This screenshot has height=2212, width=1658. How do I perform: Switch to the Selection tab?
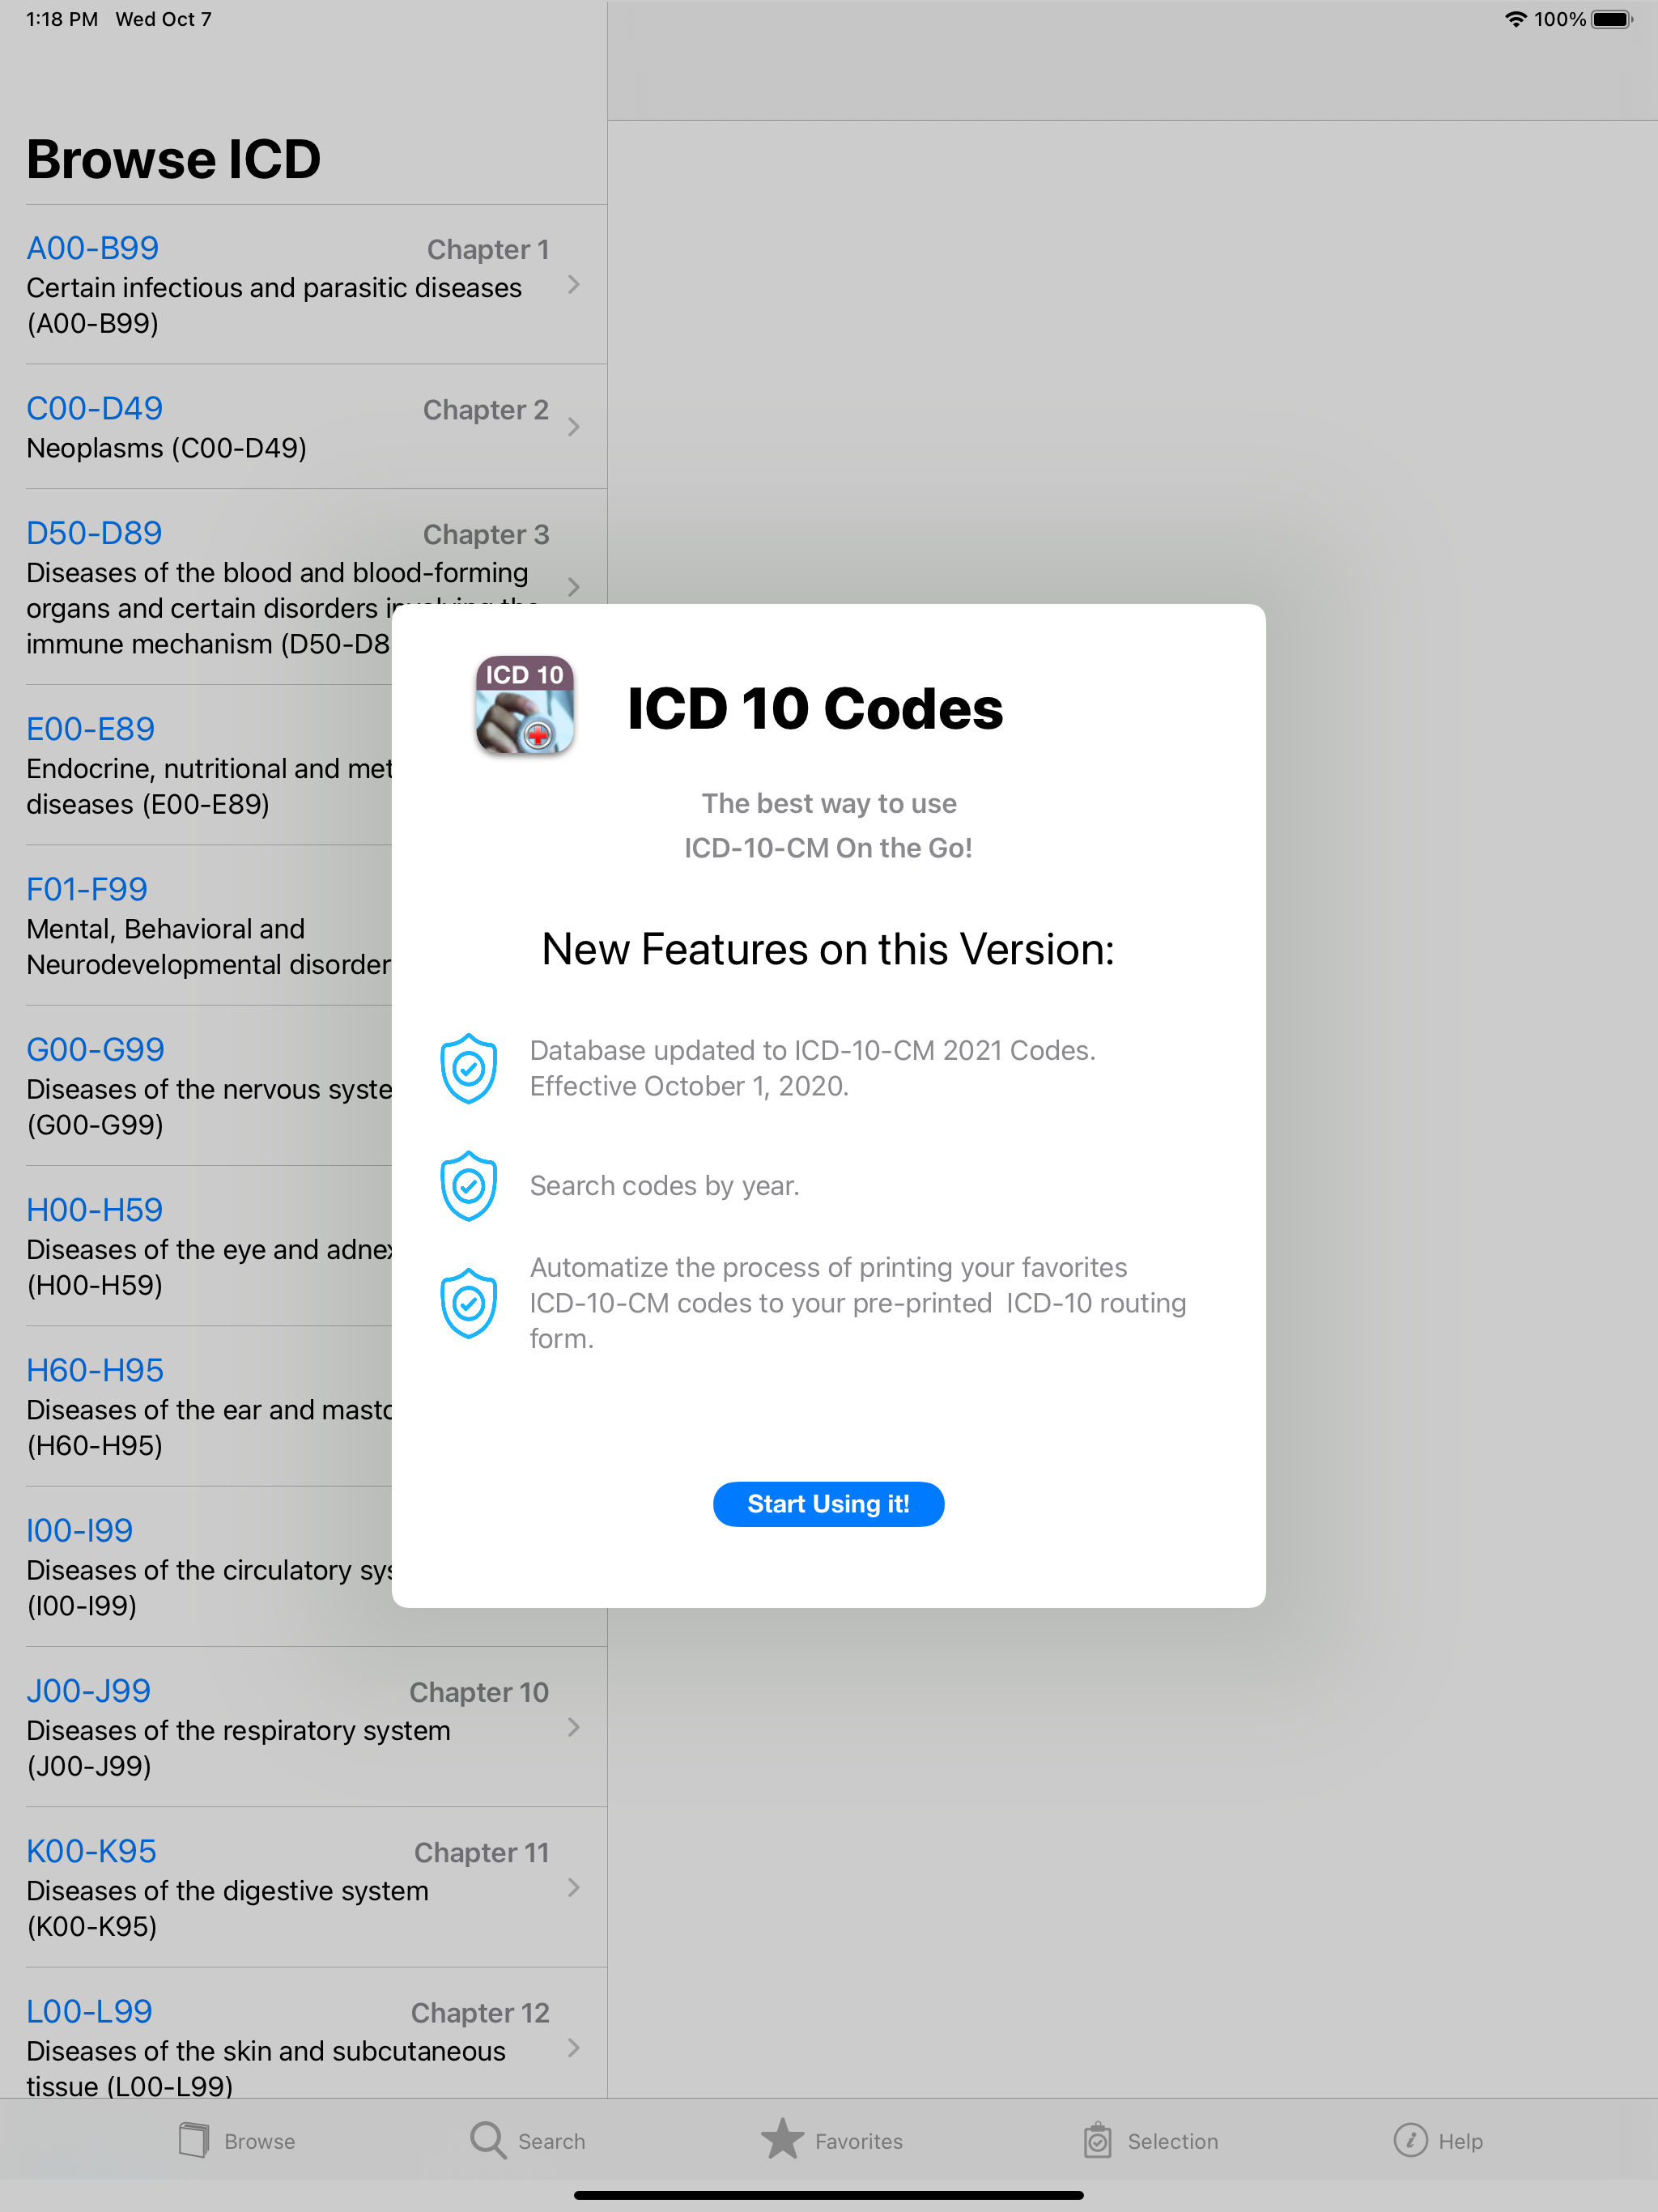coord(1152,2140)
